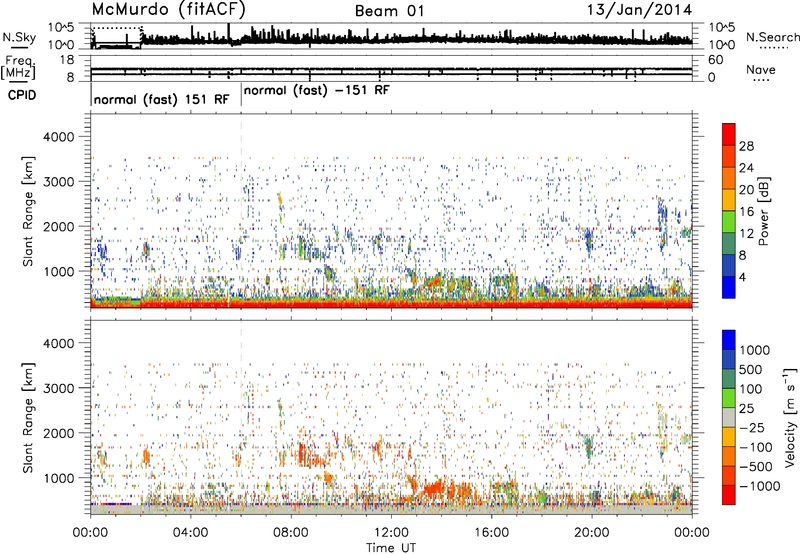Viewport: 800px width, 554px height.
Task: Pick the bright blue bottom segment of the power colorbar
Action: coord(729,287)
